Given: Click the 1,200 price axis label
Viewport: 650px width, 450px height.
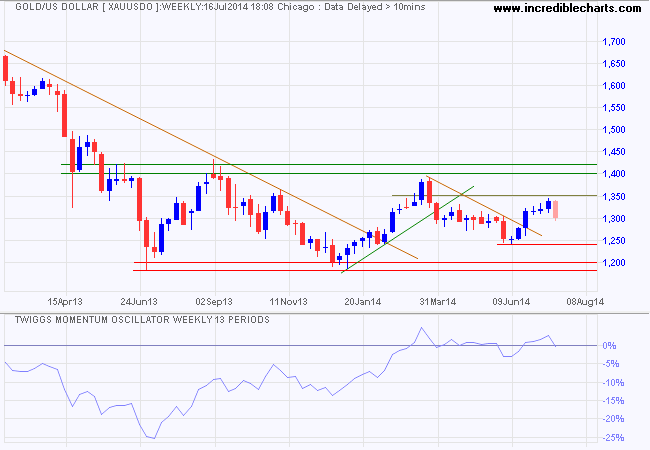Looking at the screenshot, I should (x=614, y=263).
